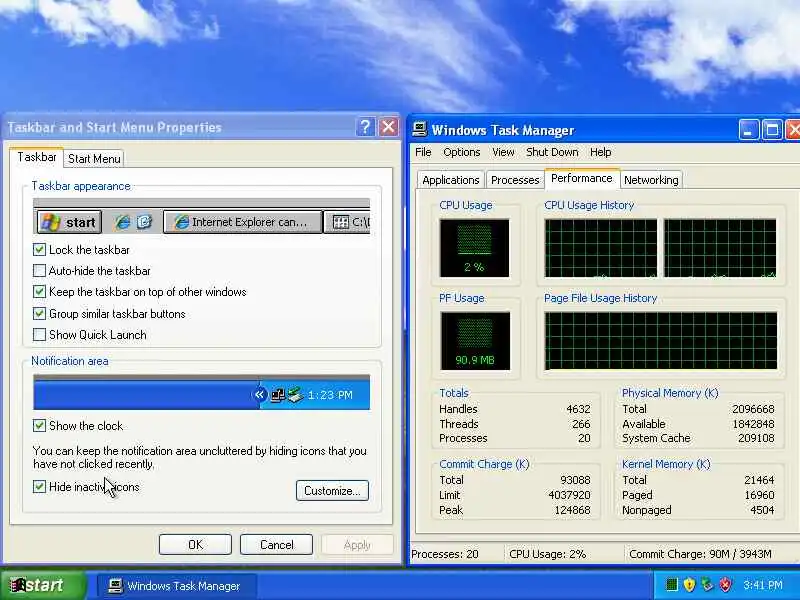Click the network computers icon in notification preview
800x600 pixels.
[x=278, y=395]
